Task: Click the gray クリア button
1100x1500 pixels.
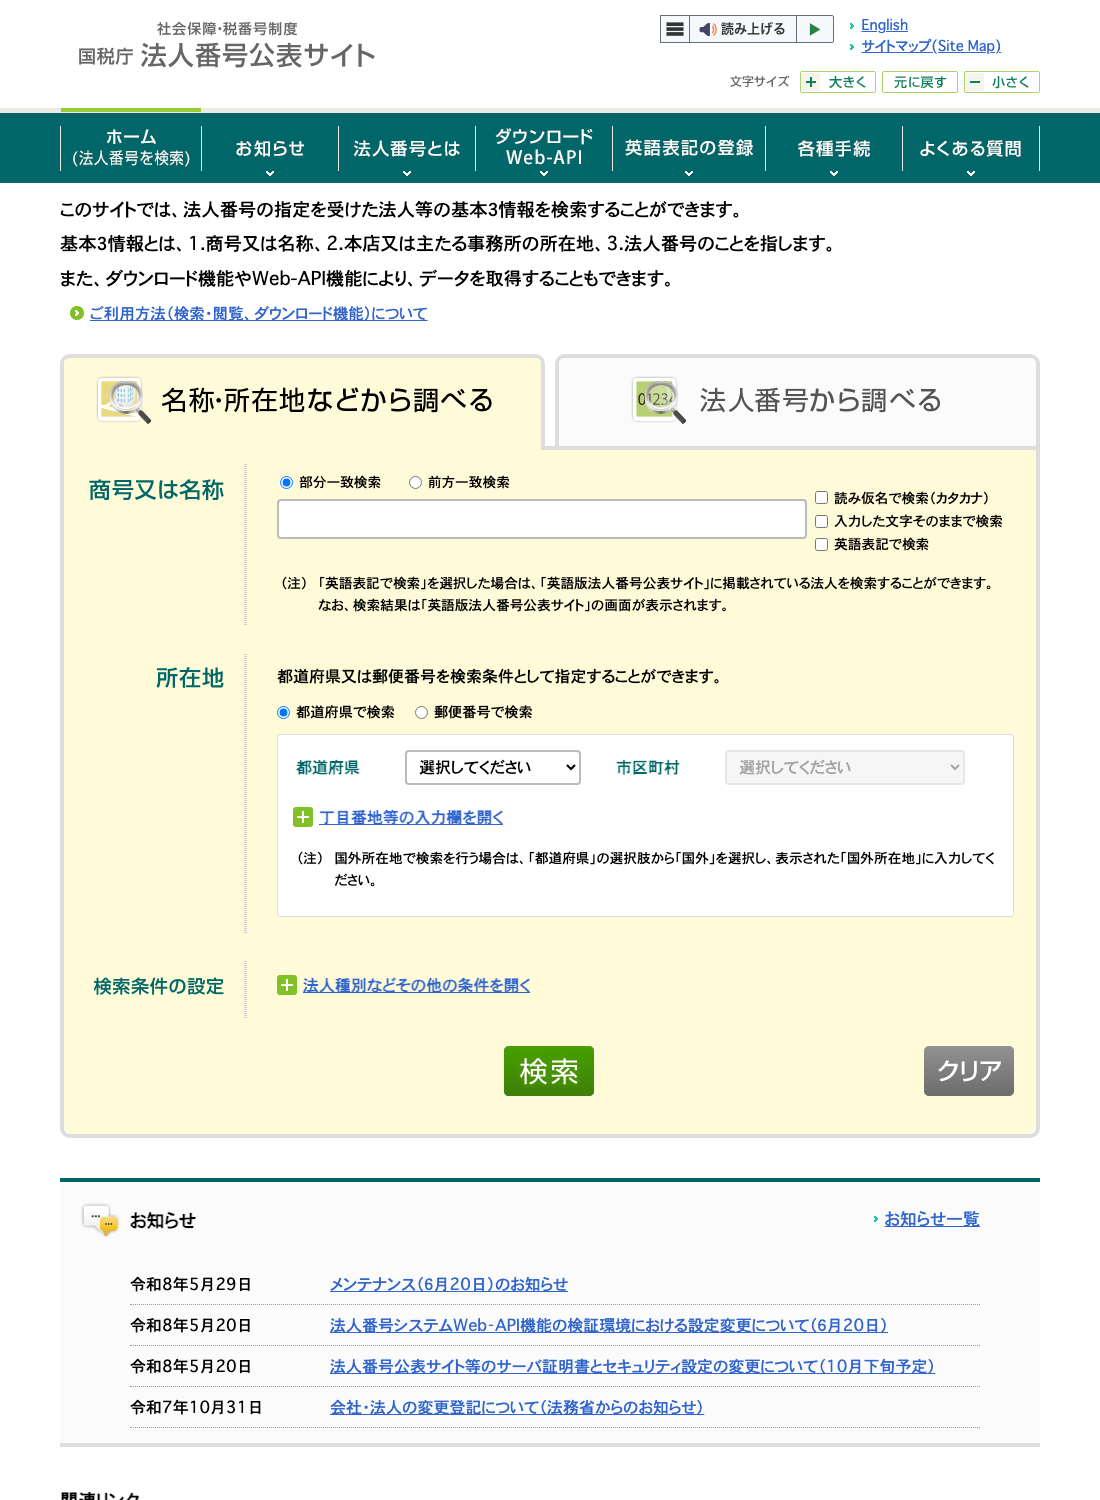Action: [x=969, y=1071]
